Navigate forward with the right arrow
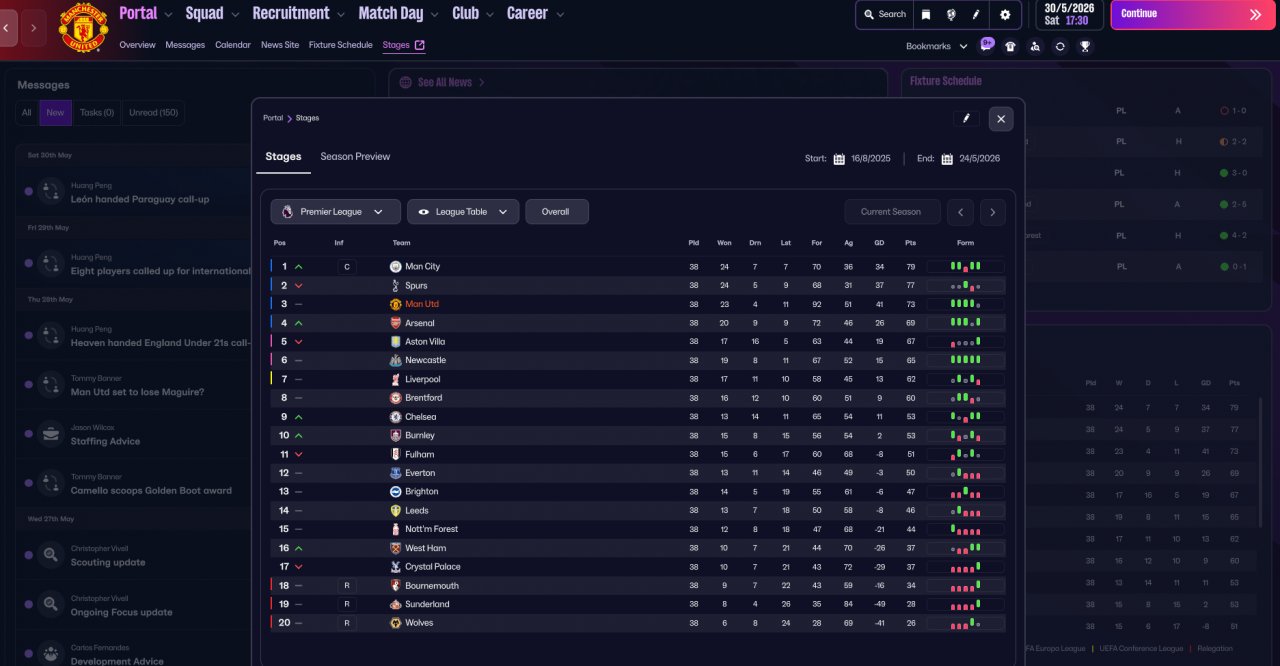 tap(33, 28)
